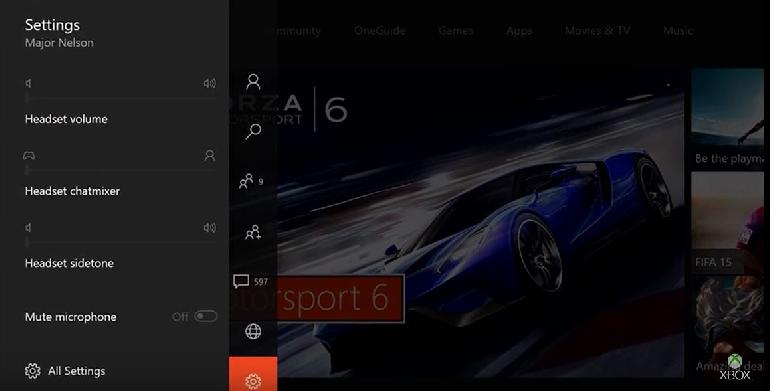Image resolution: width=770 pixels, height=391 pixels.
Task: Adjust the Headset volume slider
Action: (x=121, y=98)
